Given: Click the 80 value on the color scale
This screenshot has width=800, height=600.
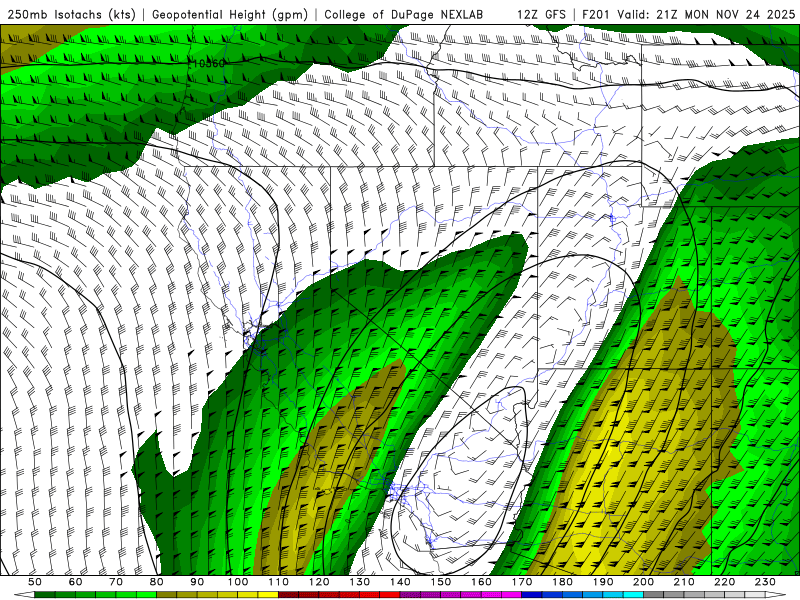Looking at the screenshot, I should point(157,582).
